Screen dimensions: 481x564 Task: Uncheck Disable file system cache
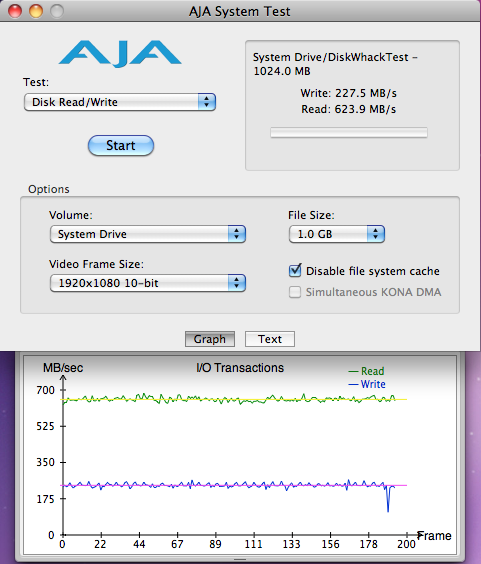295,270
